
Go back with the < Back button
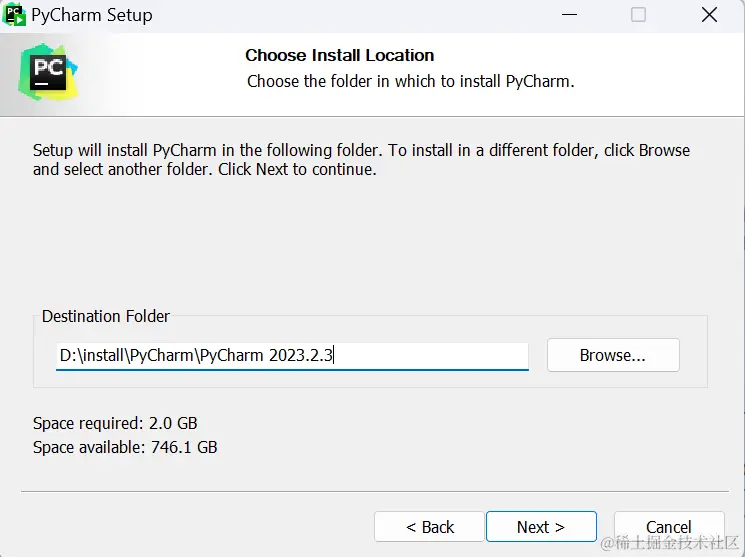click(x=430, y=527)
